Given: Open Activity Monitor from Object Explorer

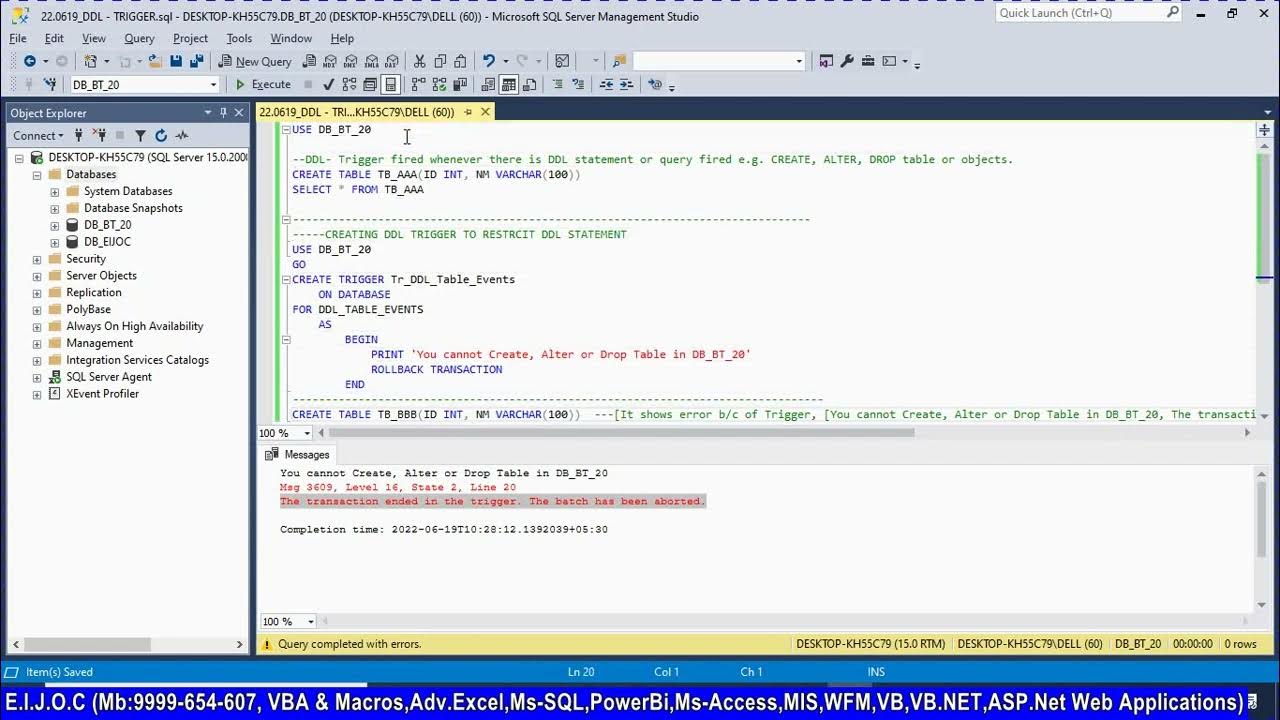Looking at the screenshot, I should (182, 135).
